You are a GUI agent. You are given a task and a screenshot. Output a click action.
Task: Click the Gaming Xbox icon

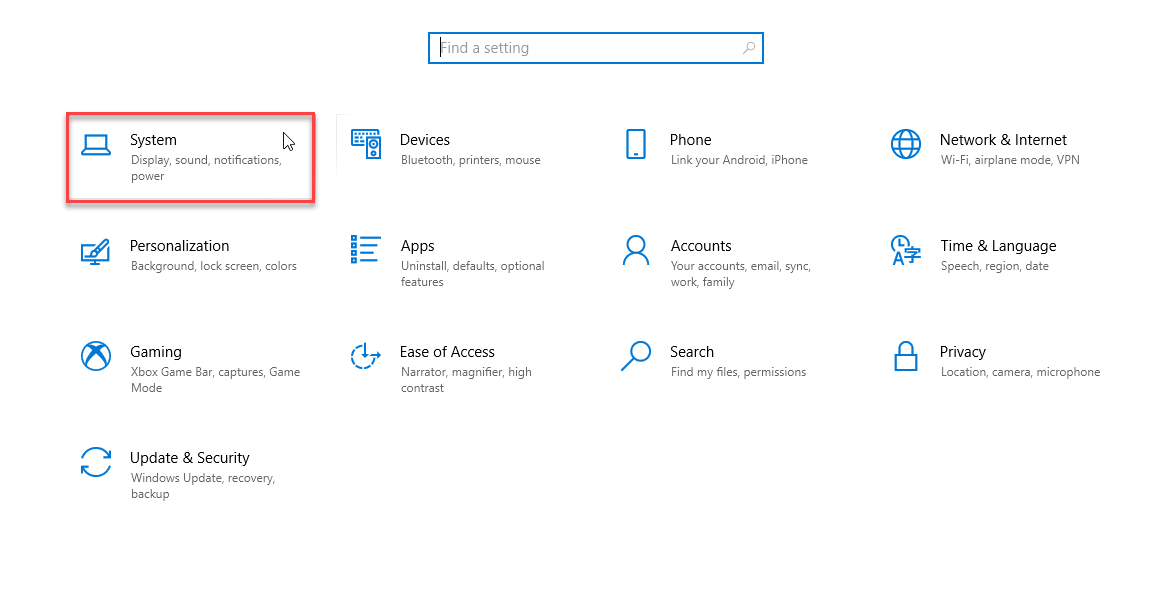(96, 356)
